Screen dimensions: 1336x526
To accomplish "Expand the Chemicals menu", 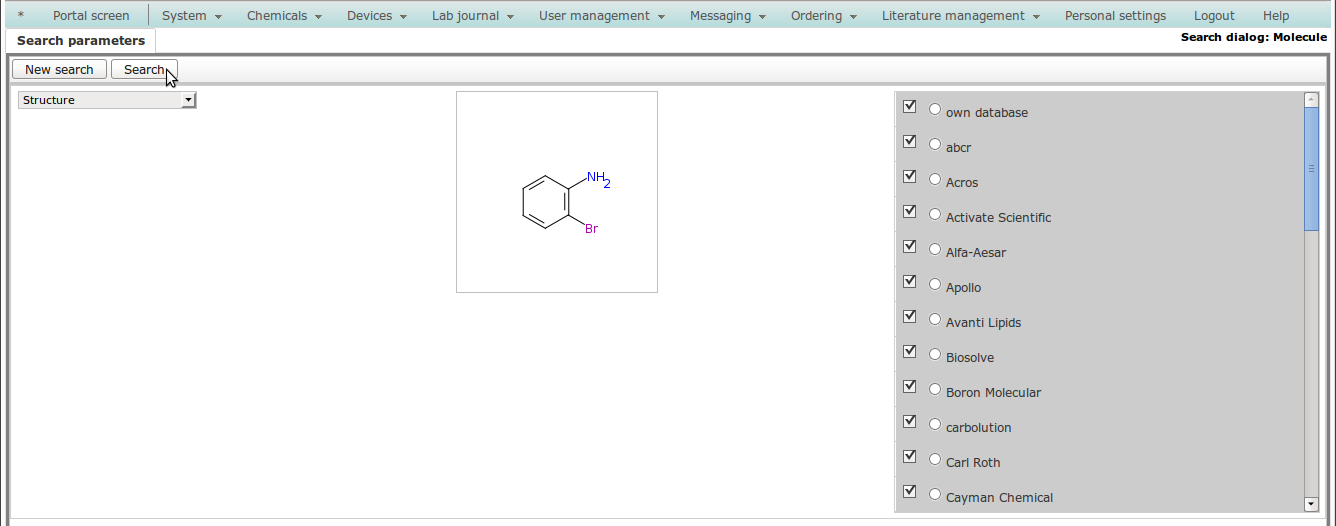I will pos(284,16).
